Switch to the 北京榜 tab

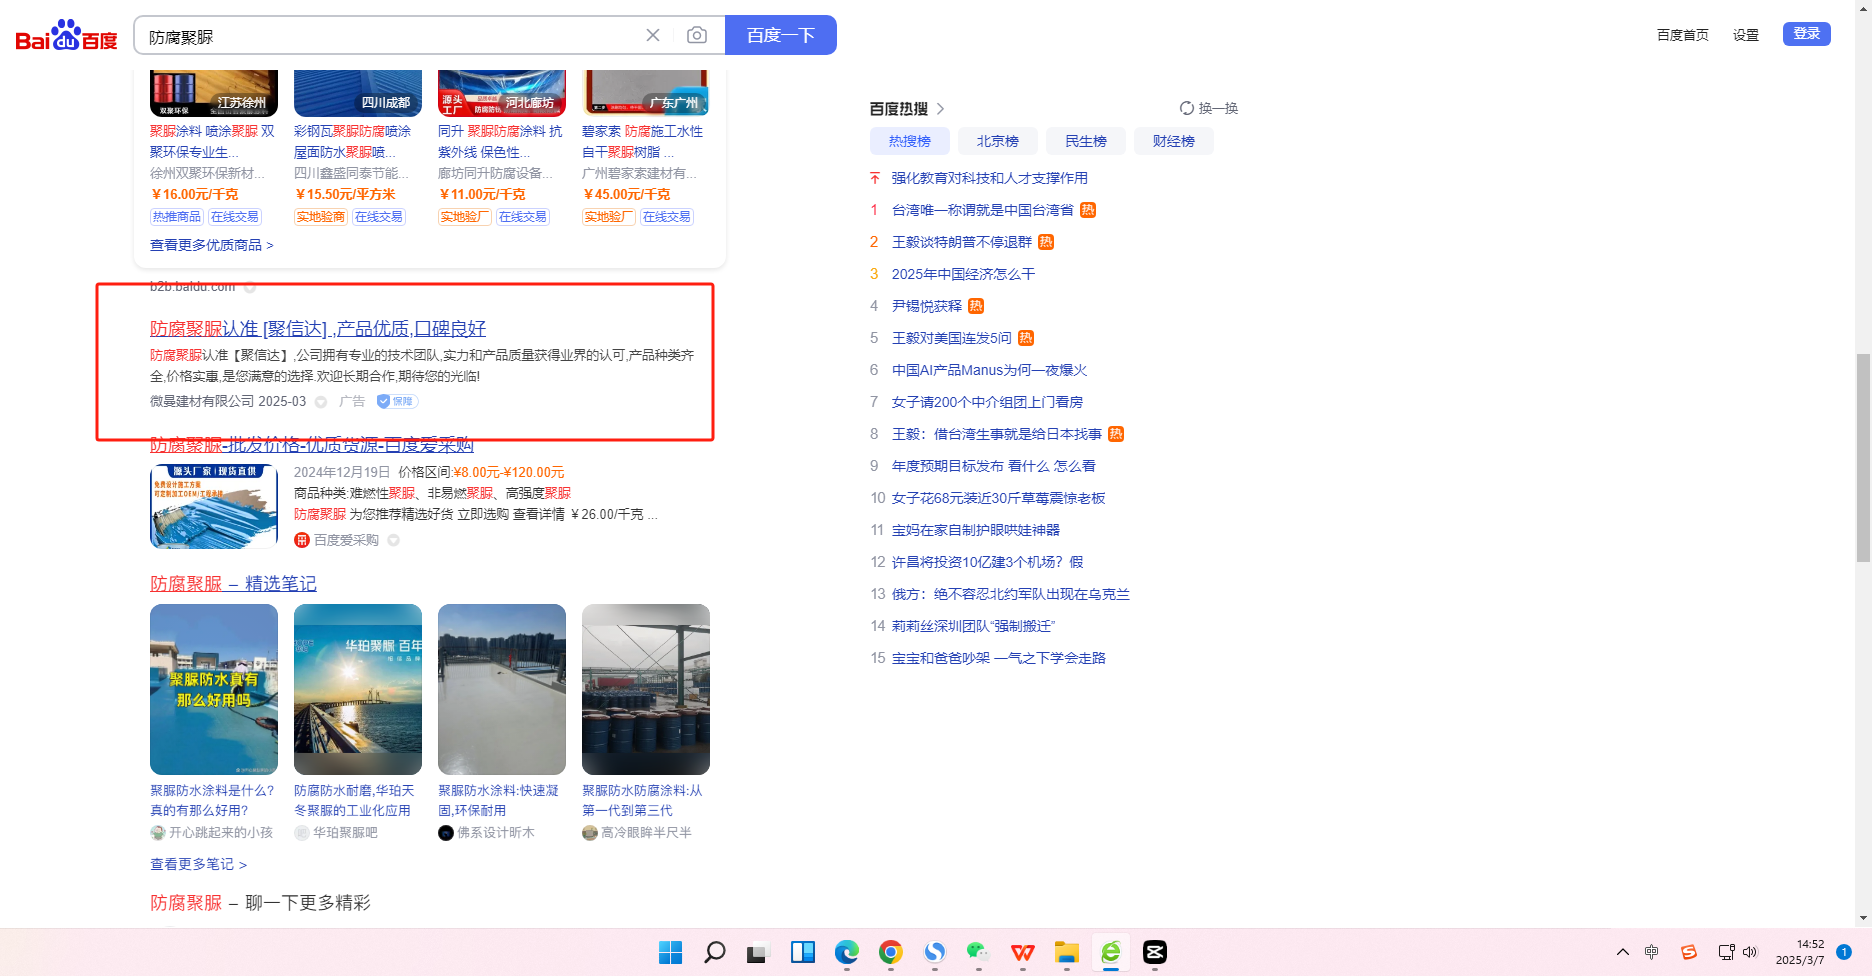(997, 141)
